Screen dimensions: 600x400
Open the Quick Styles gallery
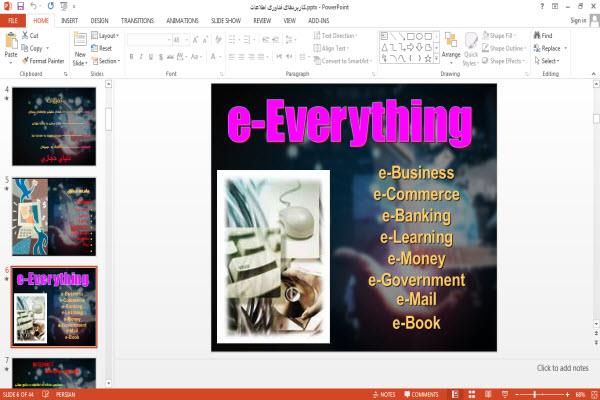coord(471,49)
